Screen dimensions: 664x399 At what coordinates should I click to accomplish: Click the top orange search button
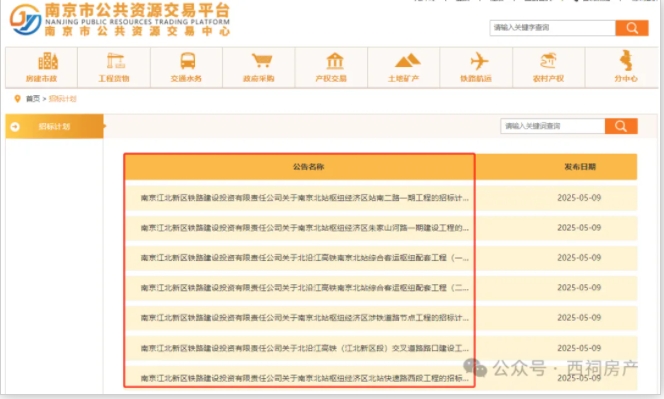(x=632, y=28)
